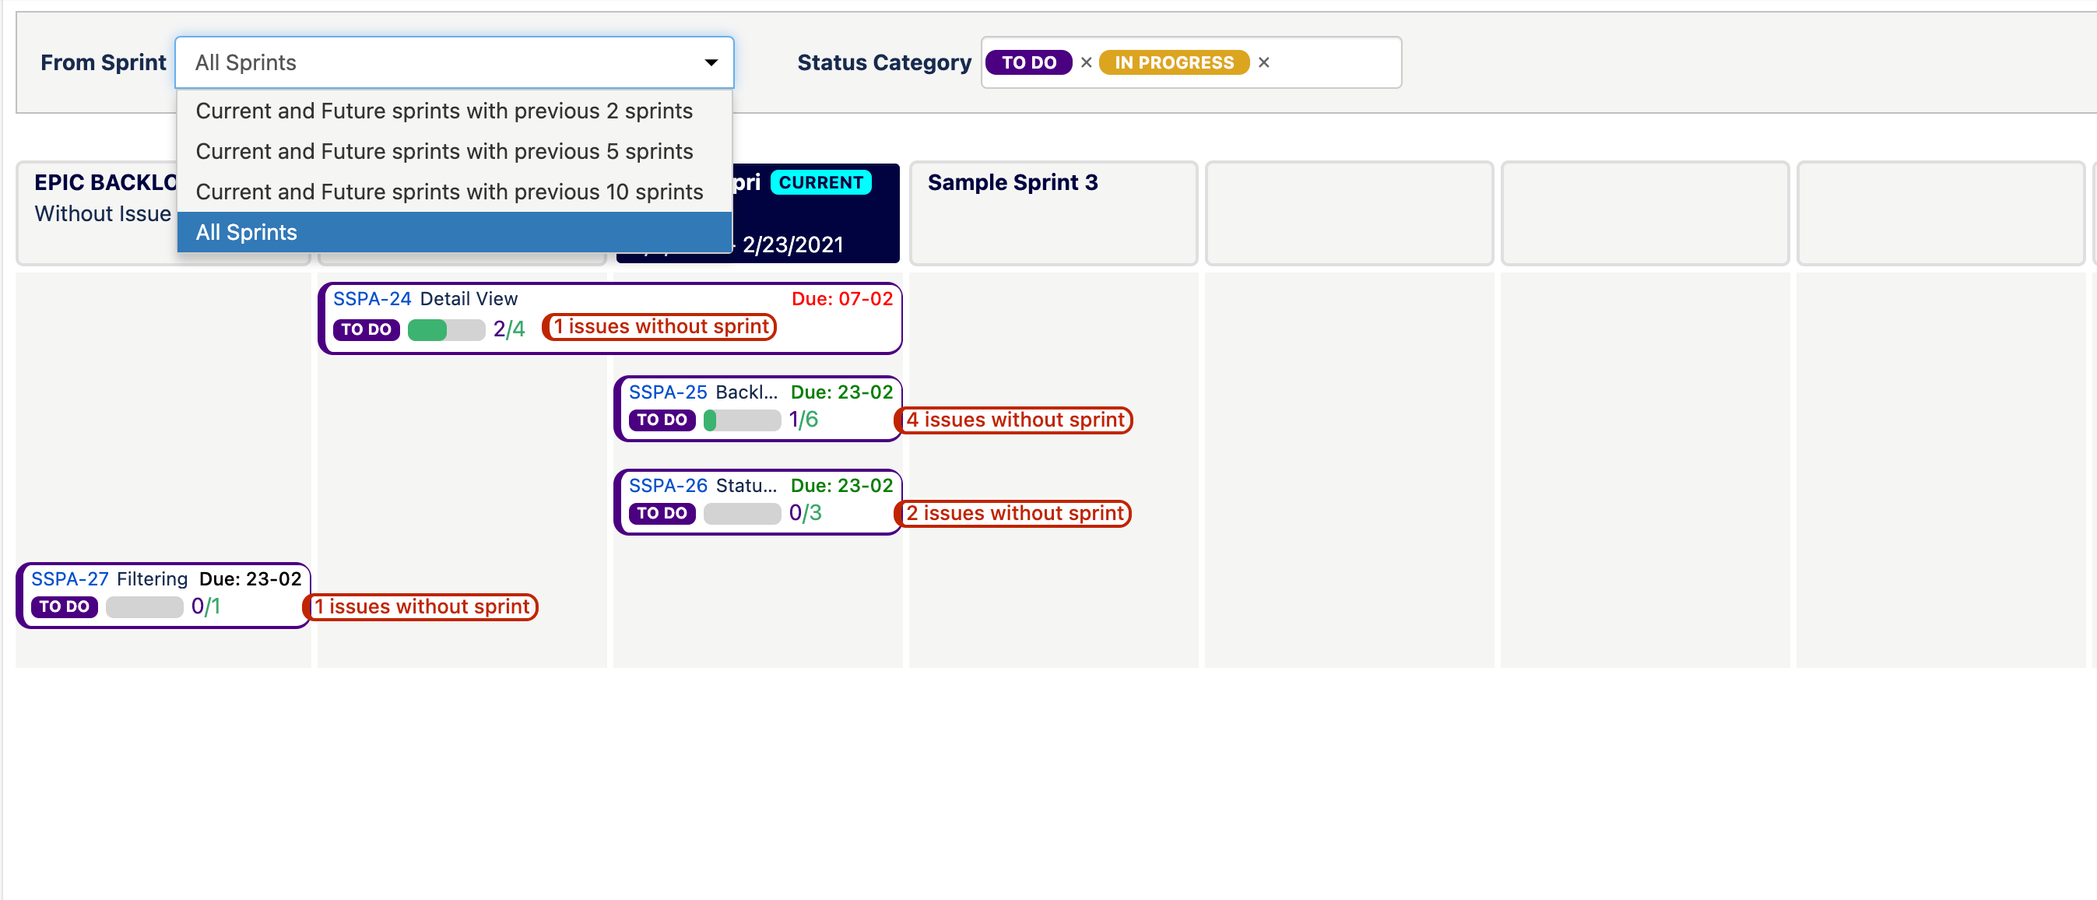Click the TO DO tag in Status Category

pyautogui.click(x=1029, y=63)
